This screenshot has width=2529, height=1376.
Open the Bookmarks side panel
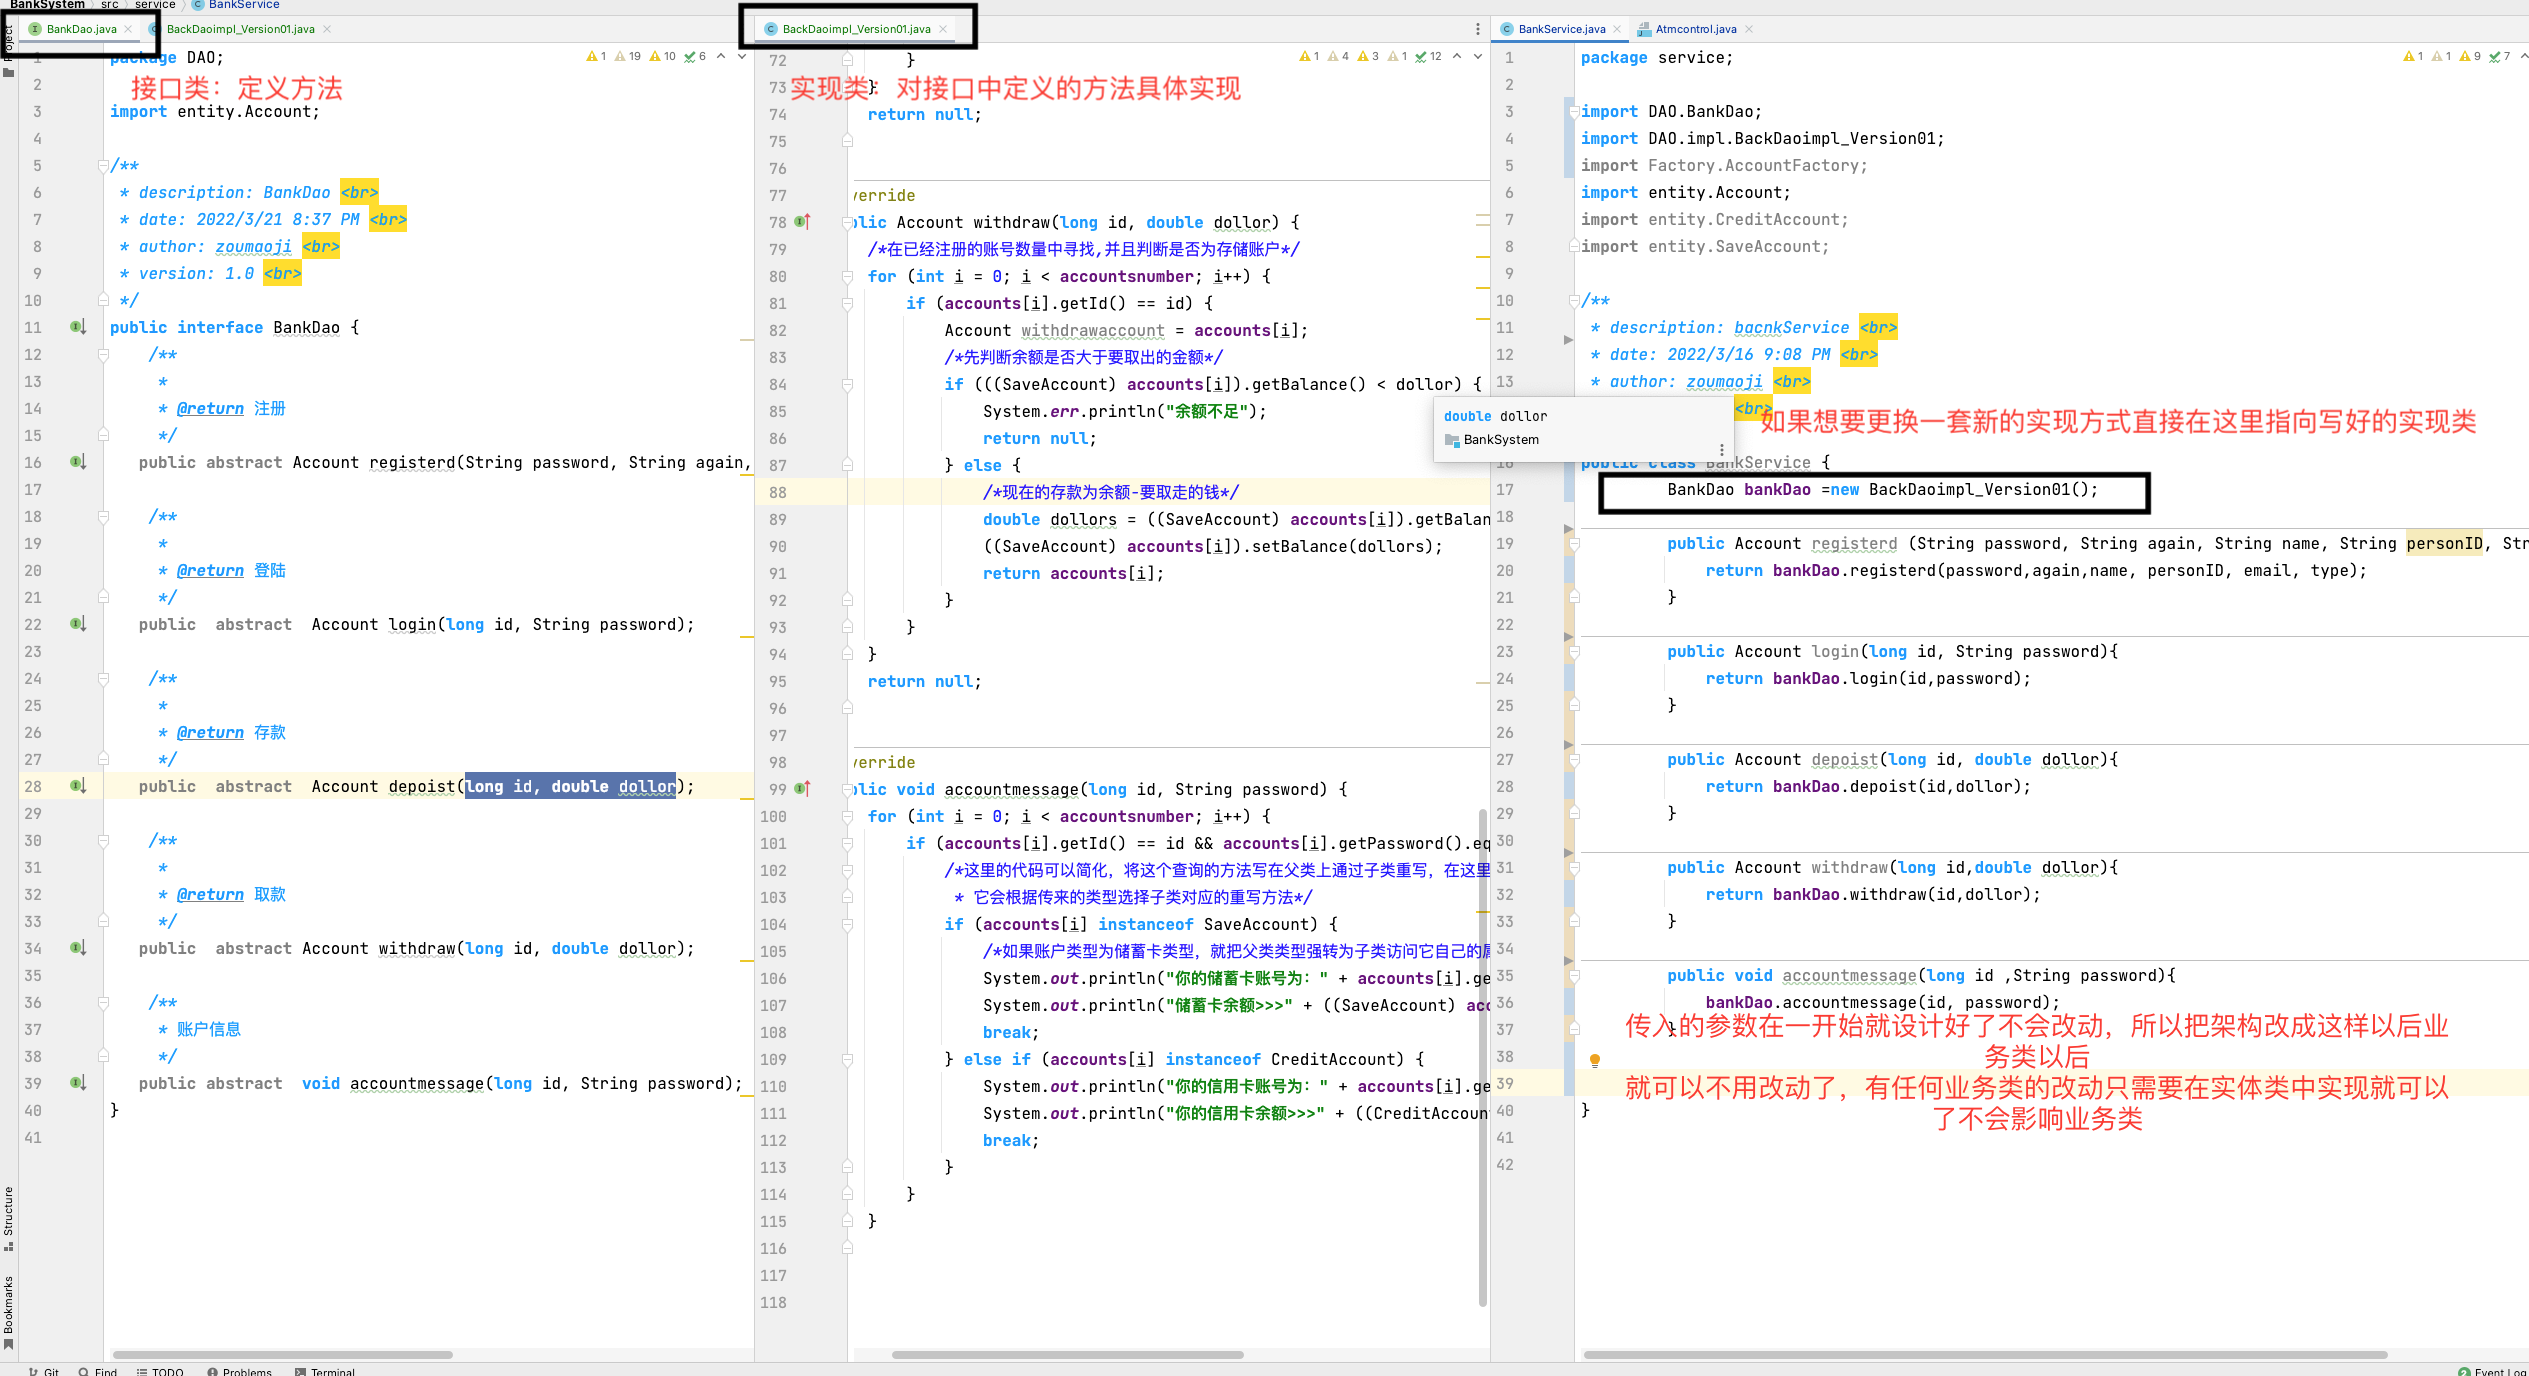[9, 1310]
